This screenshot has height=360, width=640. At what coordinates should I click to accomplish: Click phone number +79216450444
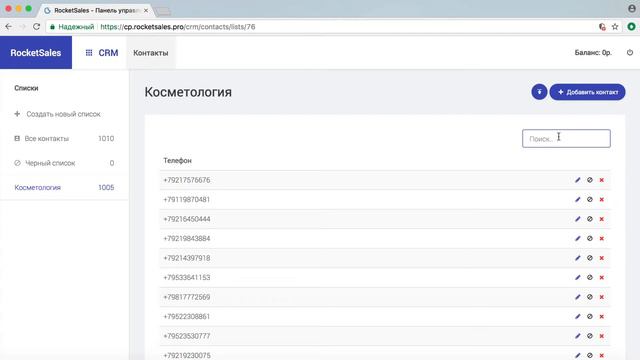click(187, 219)
